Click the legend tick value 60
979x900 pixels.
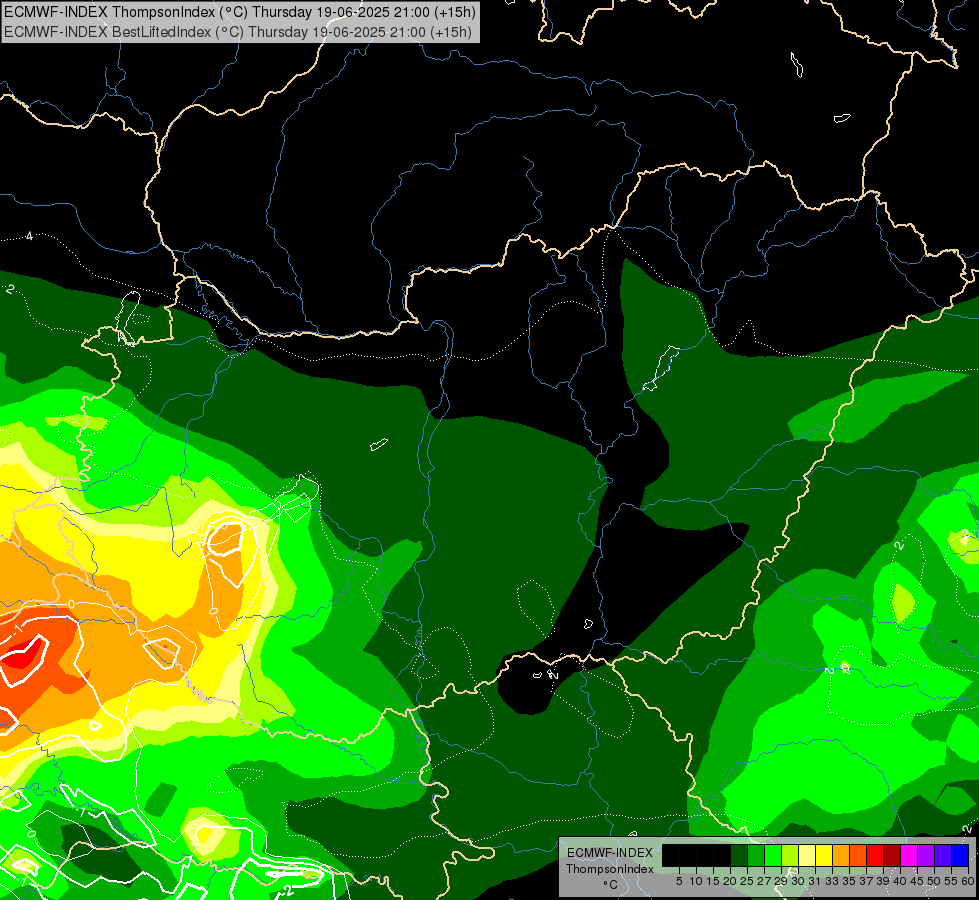click(968, 881)
